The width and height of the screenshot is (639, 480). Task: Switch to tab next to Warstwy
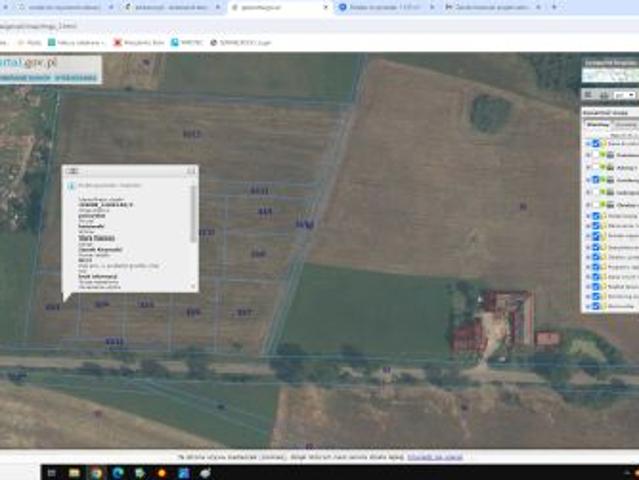point(626,125)
